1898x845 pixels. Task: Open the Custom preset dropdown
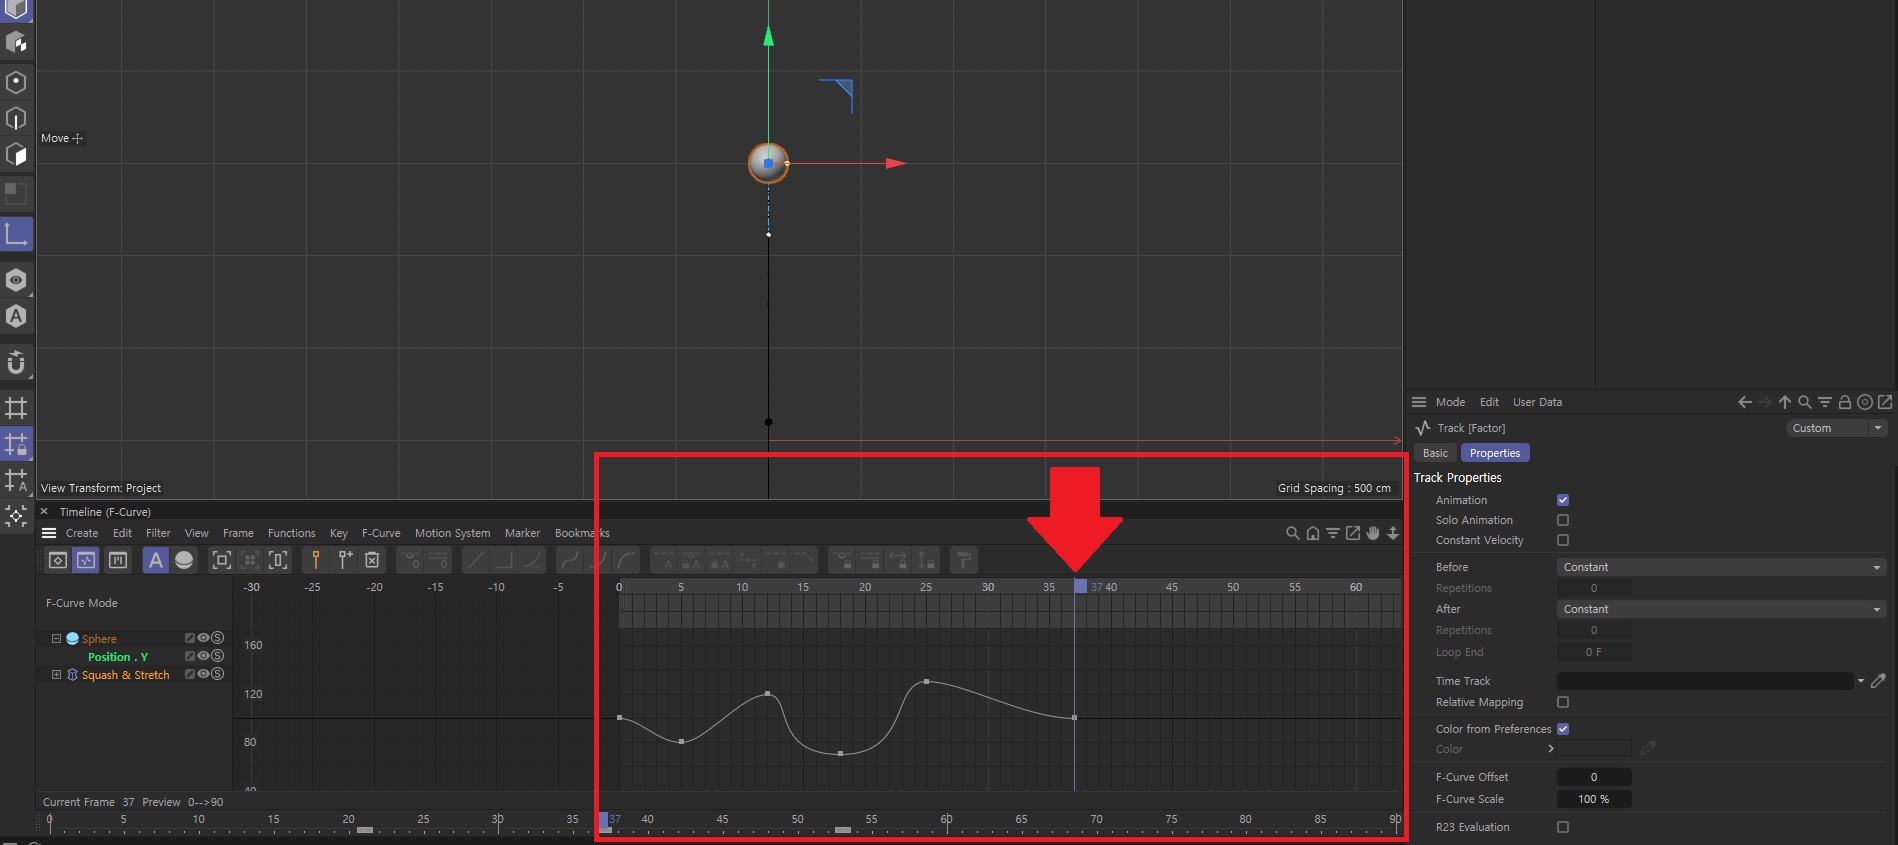pyautogui.click(x=1836, y=428)
